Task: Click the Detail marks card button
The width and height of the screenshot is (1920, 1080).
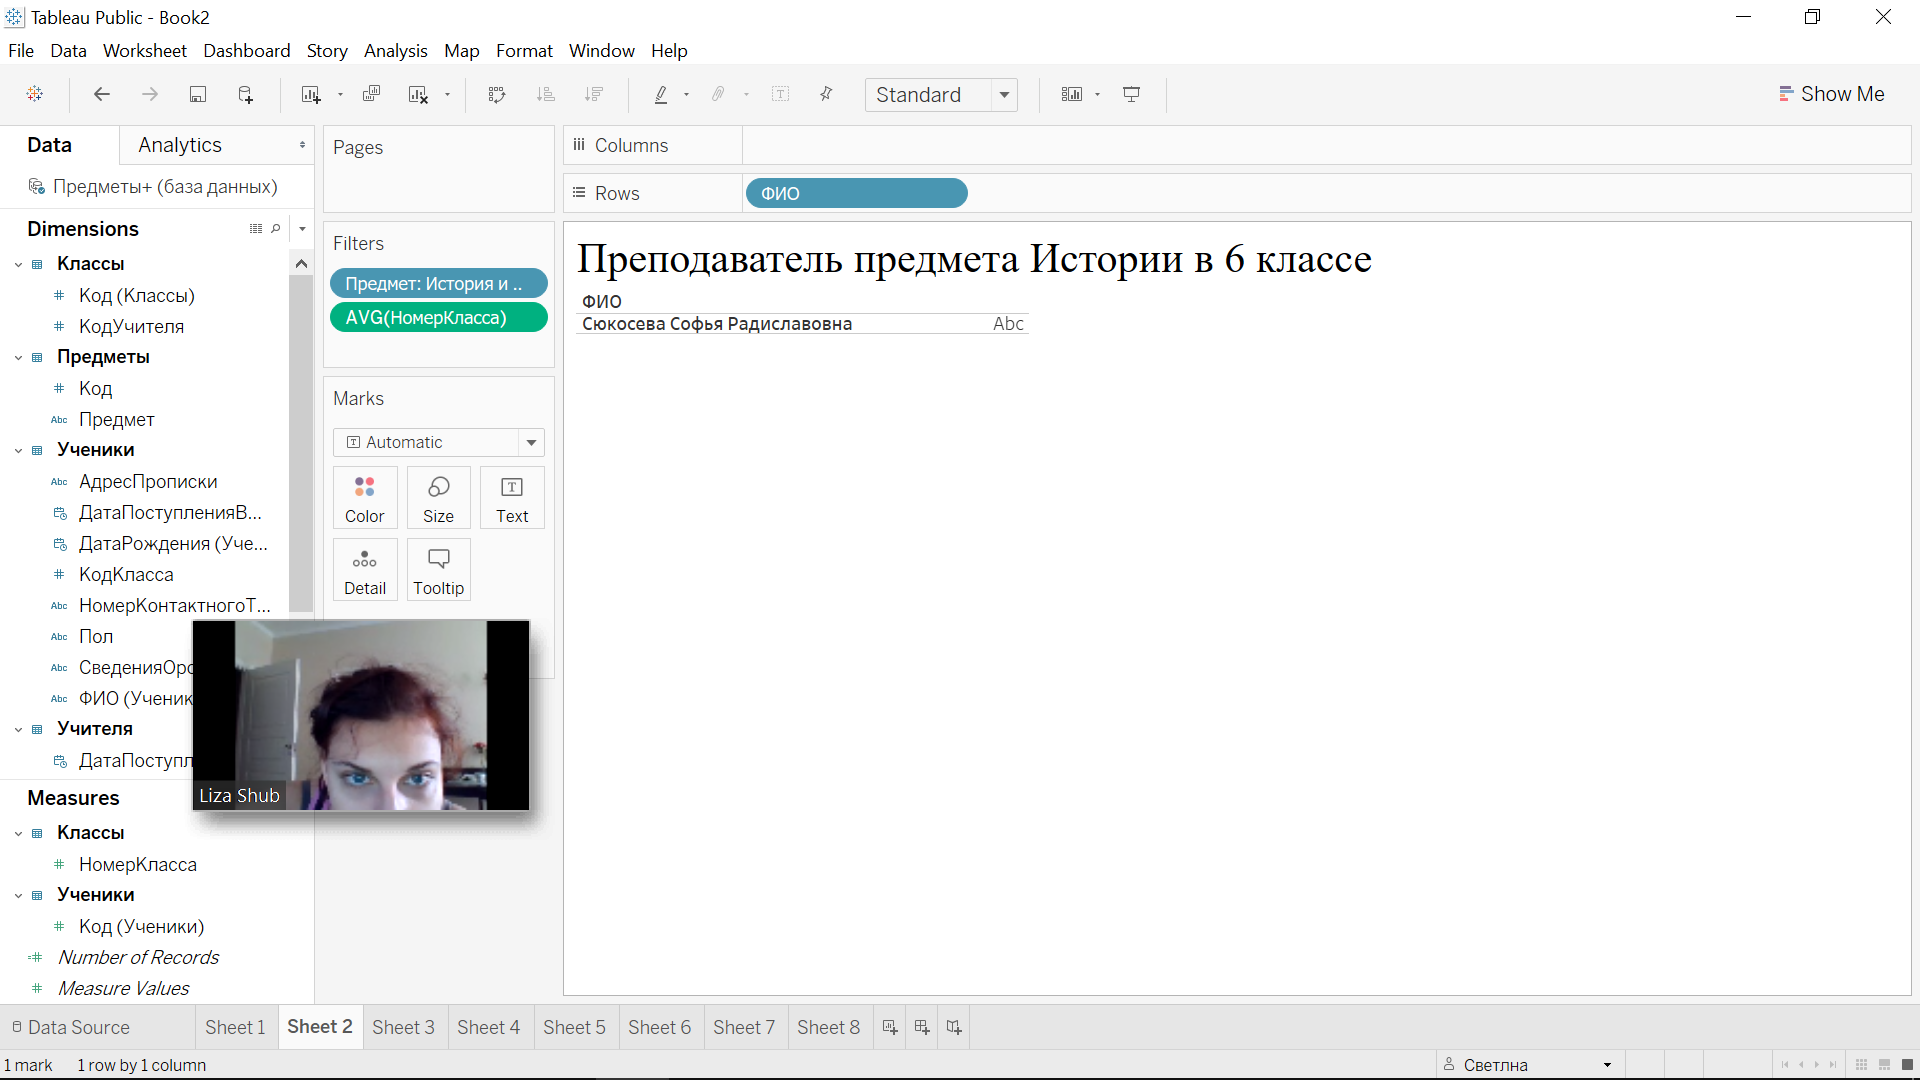Action: coord(365,570)
